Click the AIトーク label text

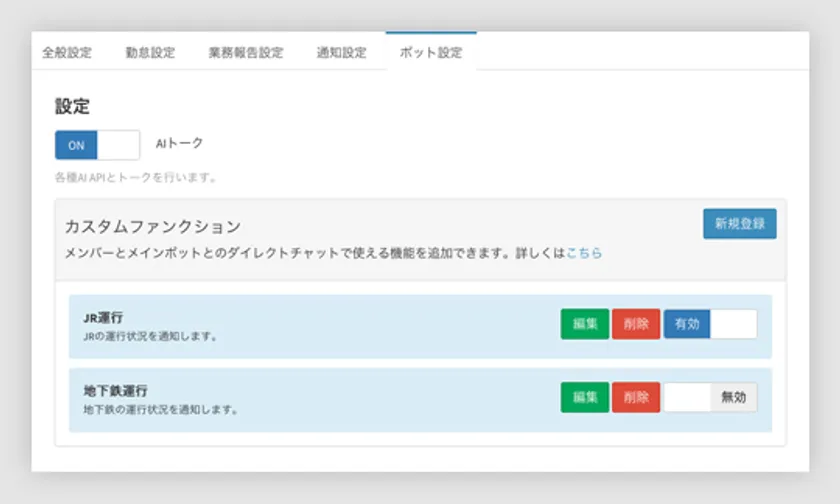(x=179, y=144)
